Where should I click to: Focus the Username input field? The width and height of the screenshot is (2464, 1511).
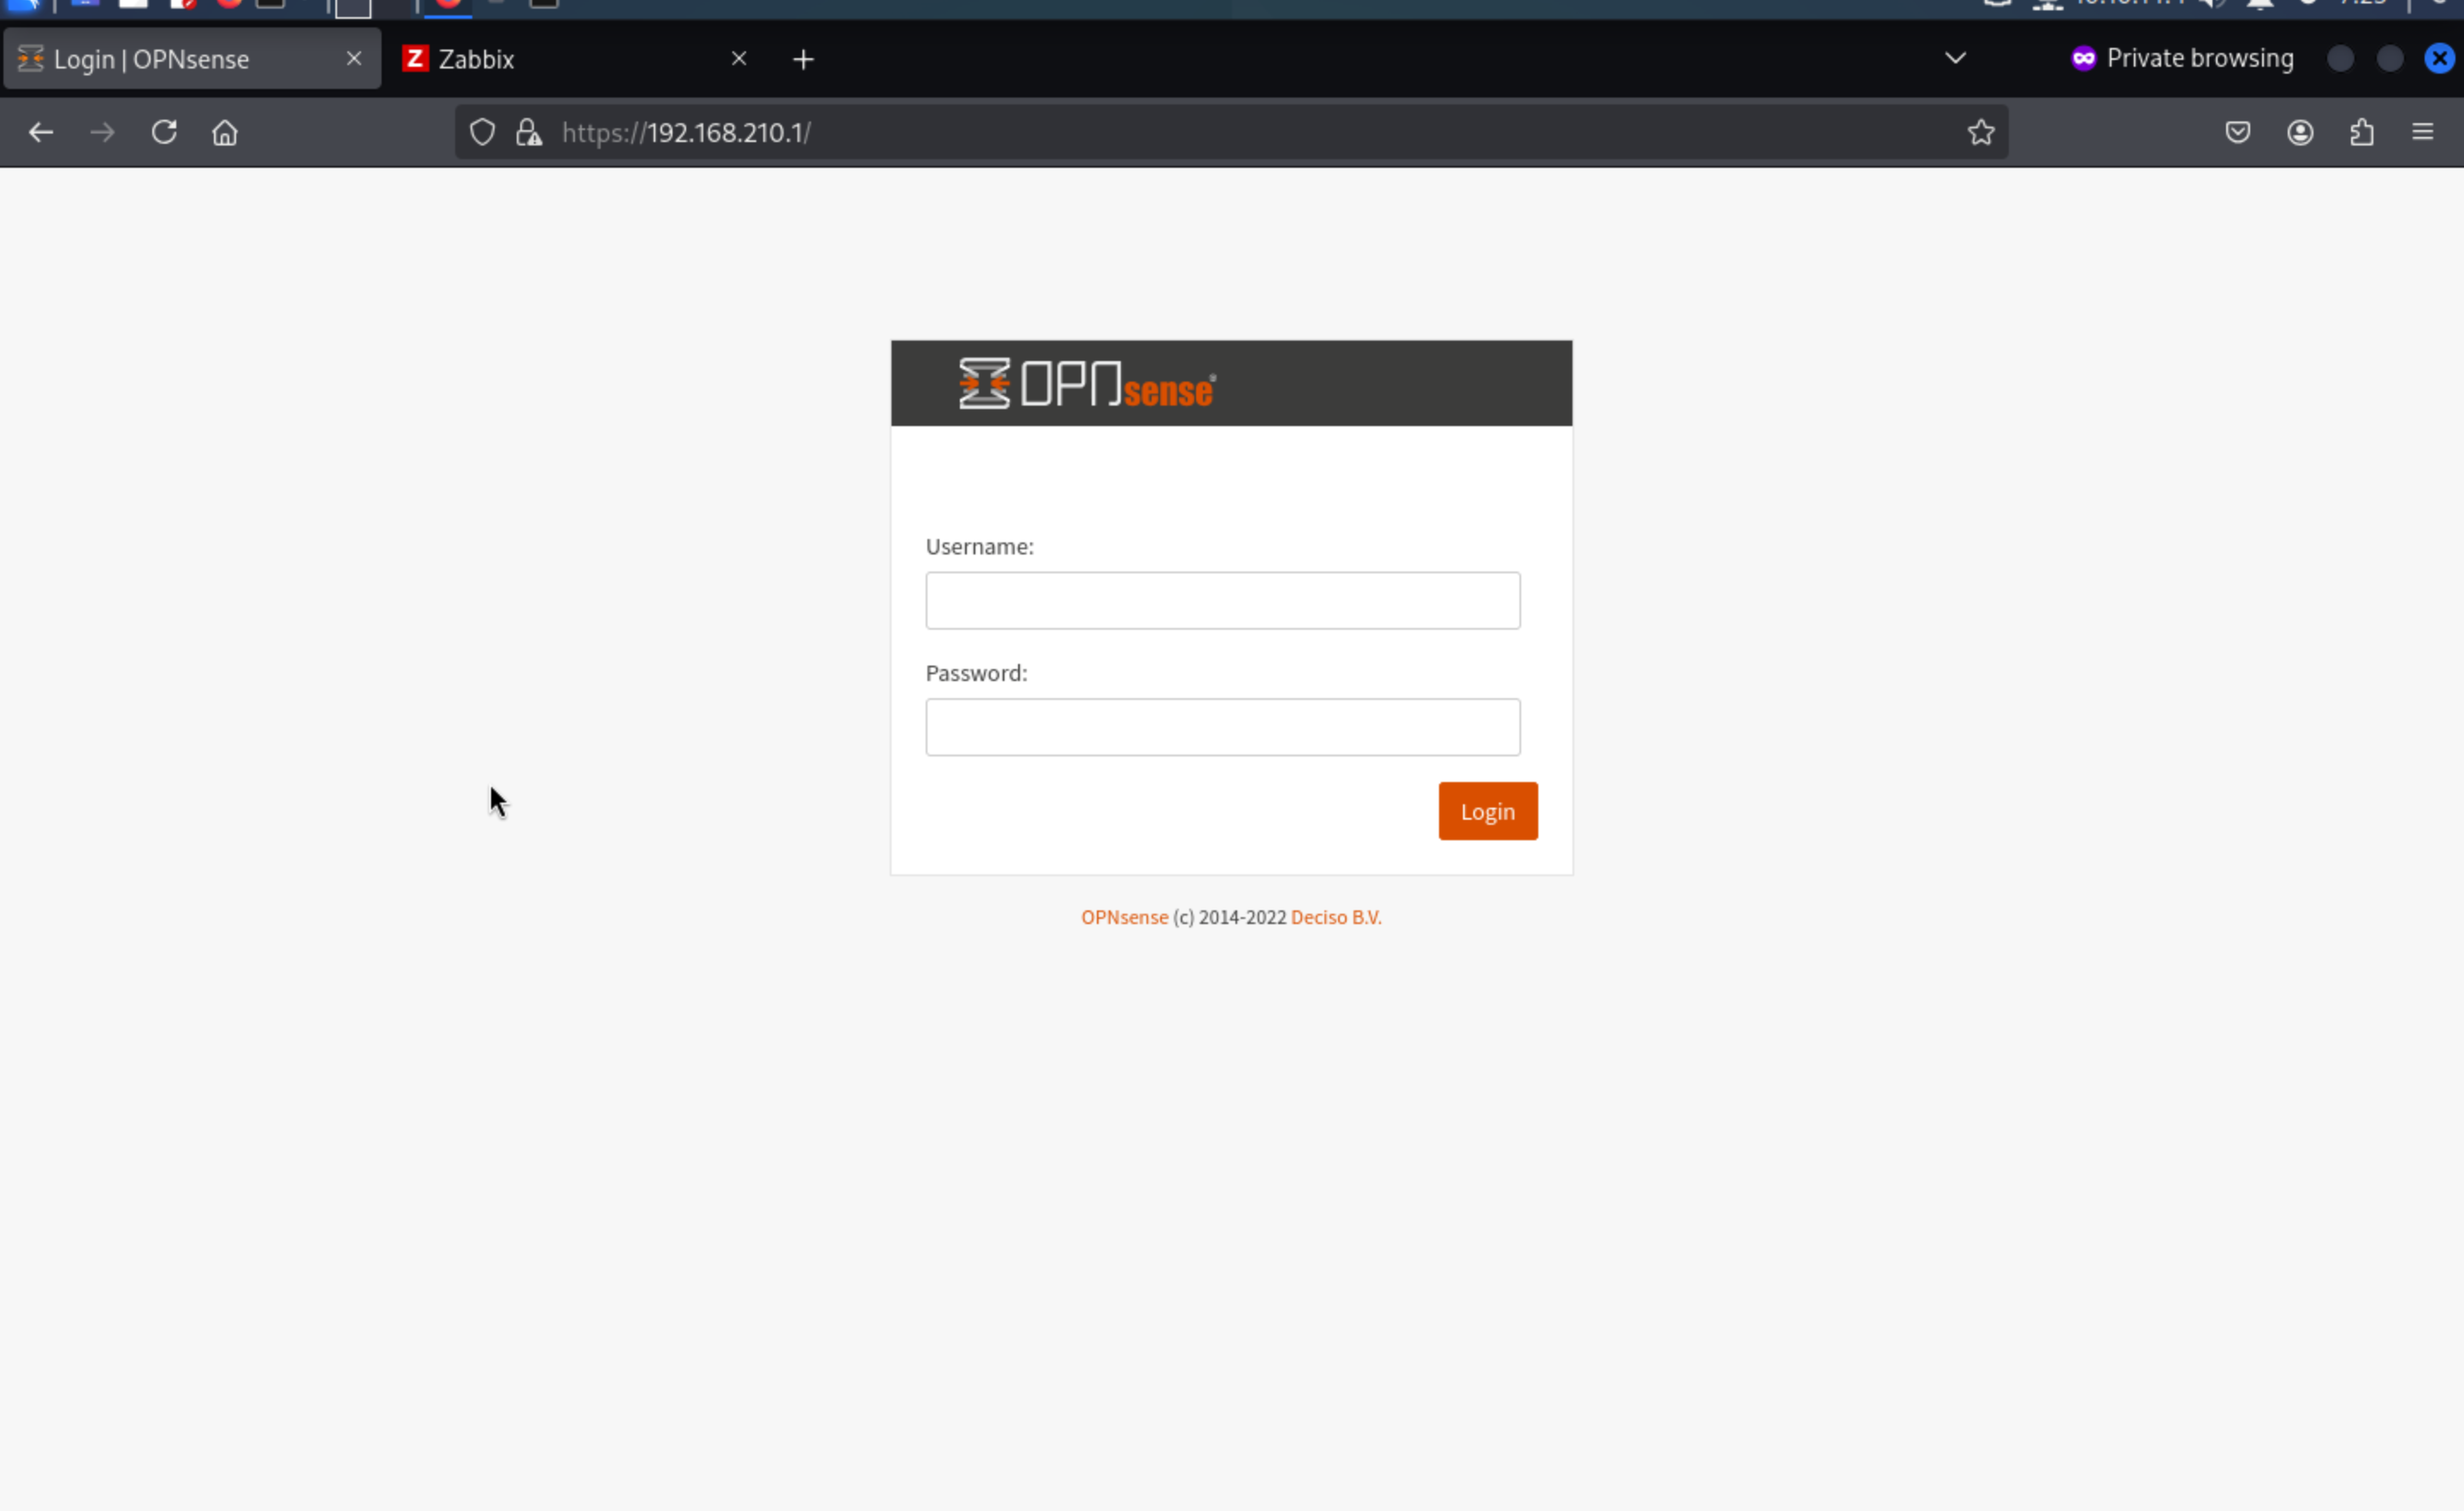coord(1222,600)
